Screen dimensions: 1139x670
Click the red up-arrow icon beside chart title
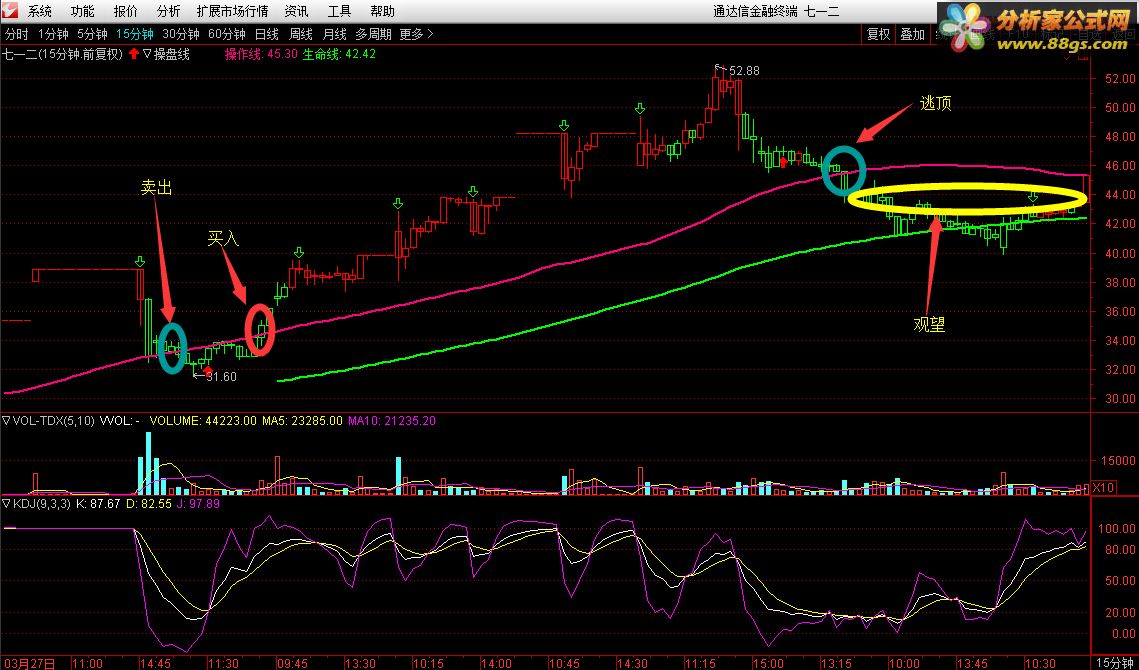pyautogui.click(x=134, y=54)
